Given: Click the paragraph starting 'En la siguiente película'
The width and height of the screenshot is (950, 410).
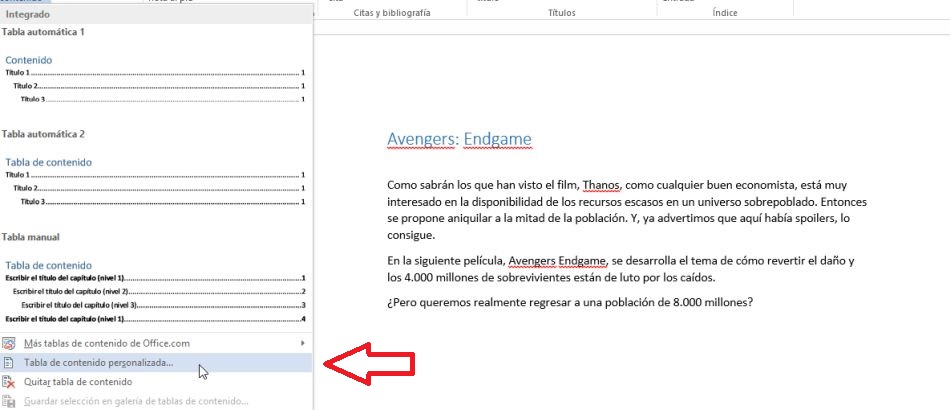Looking at the screenshot, I should coord(620,269).
